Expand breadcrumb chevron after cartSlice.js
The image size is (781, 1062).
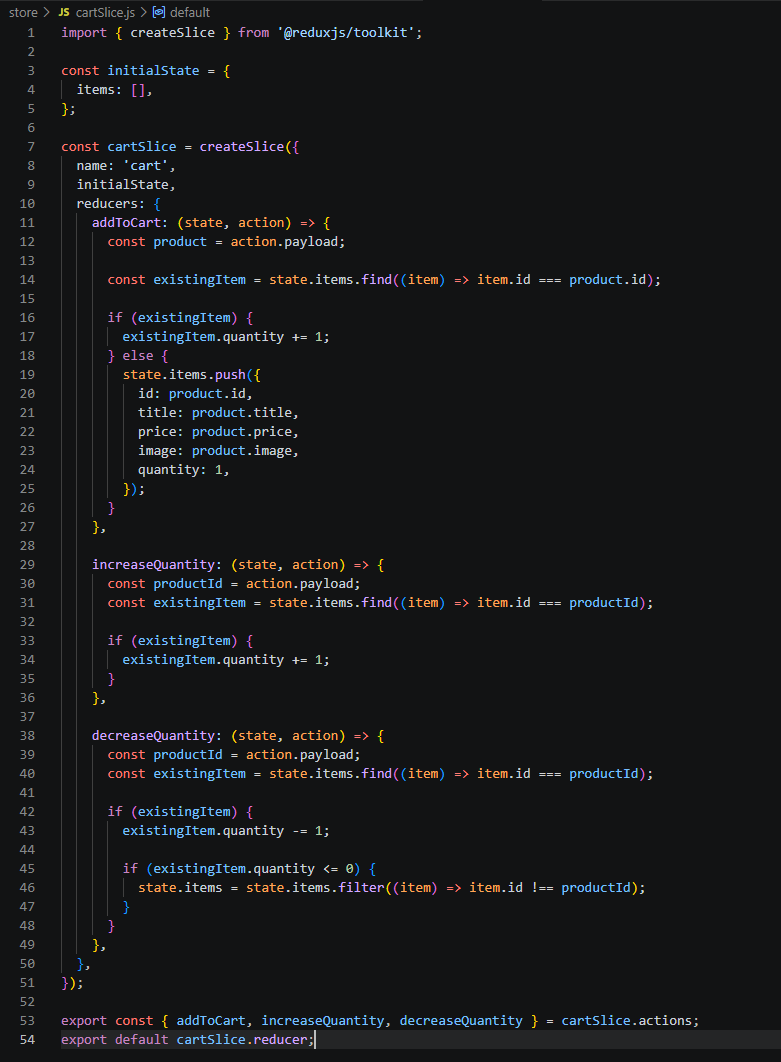pos(144,12)
